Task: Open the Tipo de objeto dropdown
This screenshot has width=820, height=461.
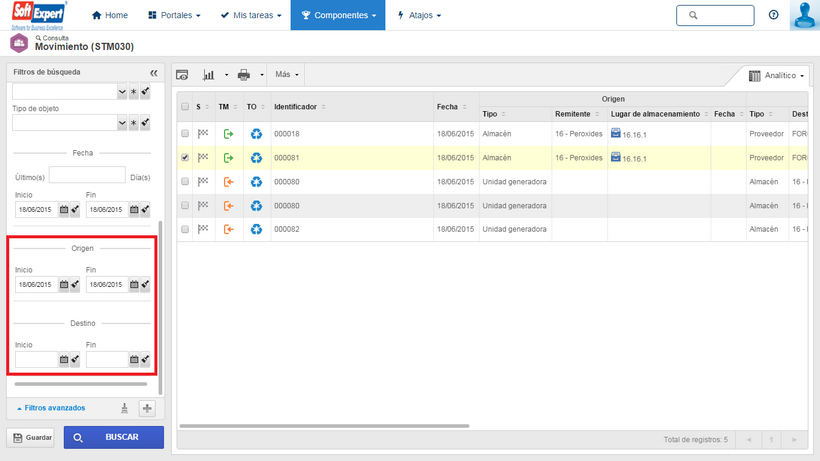Action: click(122, 123)
